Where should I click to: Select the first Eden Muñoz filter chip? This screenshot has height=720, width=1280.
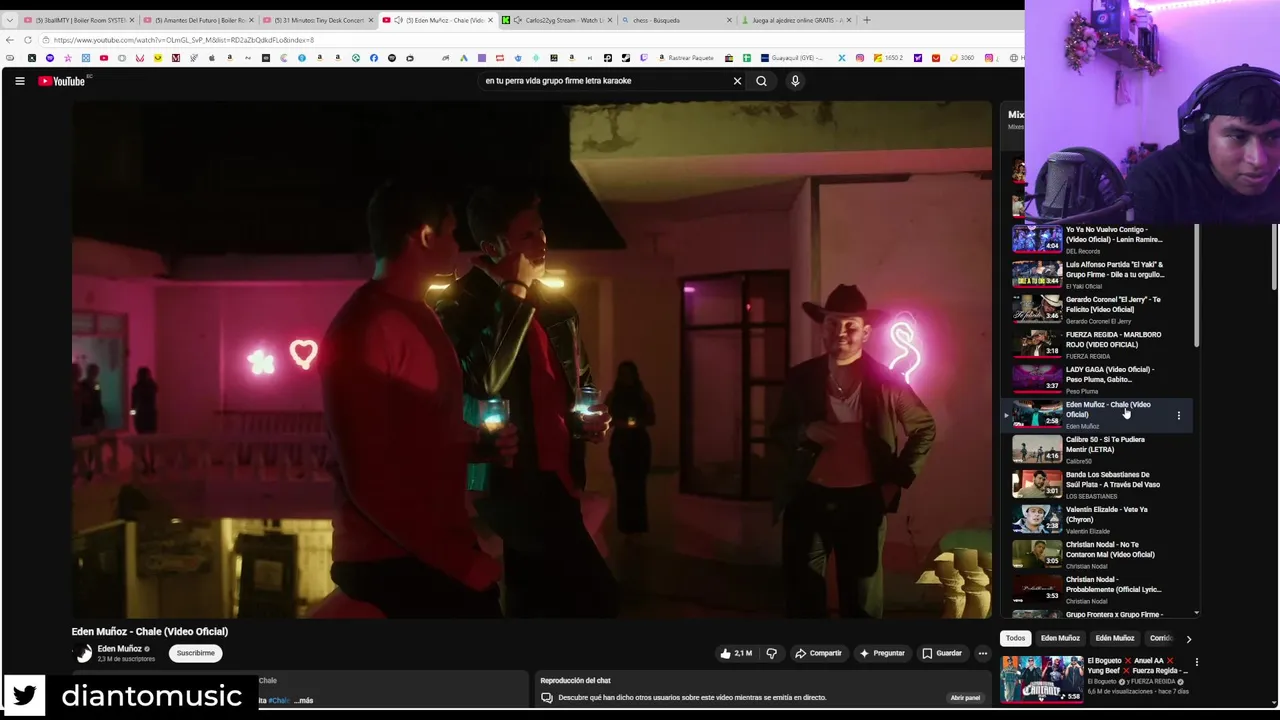[x=1060, y=638]
